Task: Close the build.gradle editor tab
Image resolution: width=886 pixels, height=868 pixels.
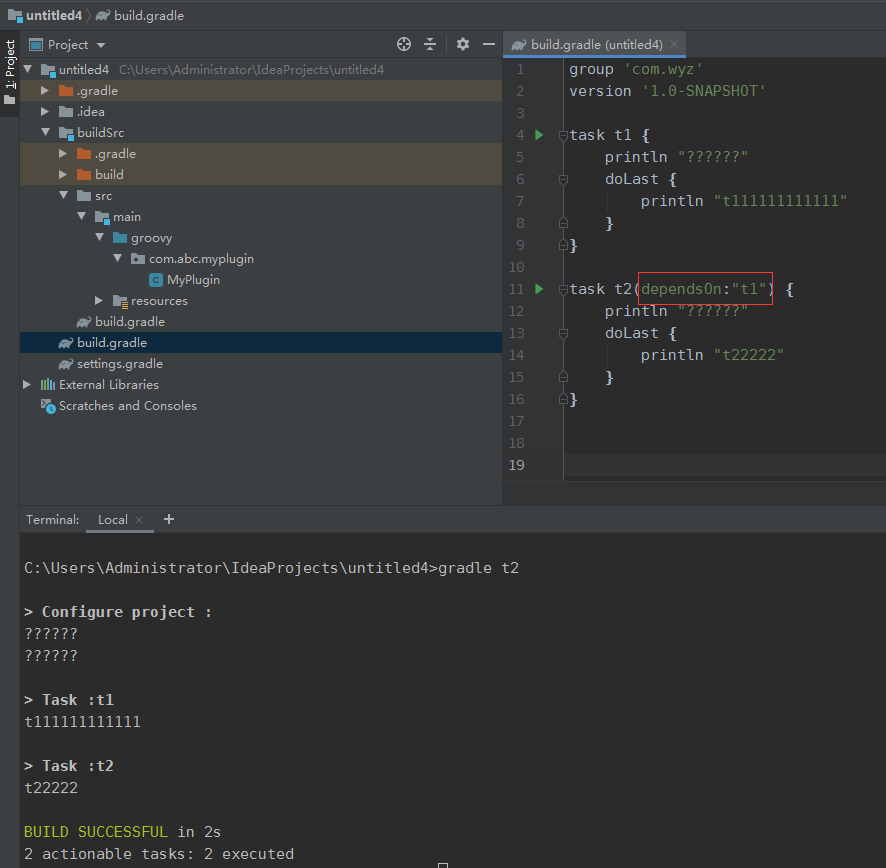Action: pos(675,44)
